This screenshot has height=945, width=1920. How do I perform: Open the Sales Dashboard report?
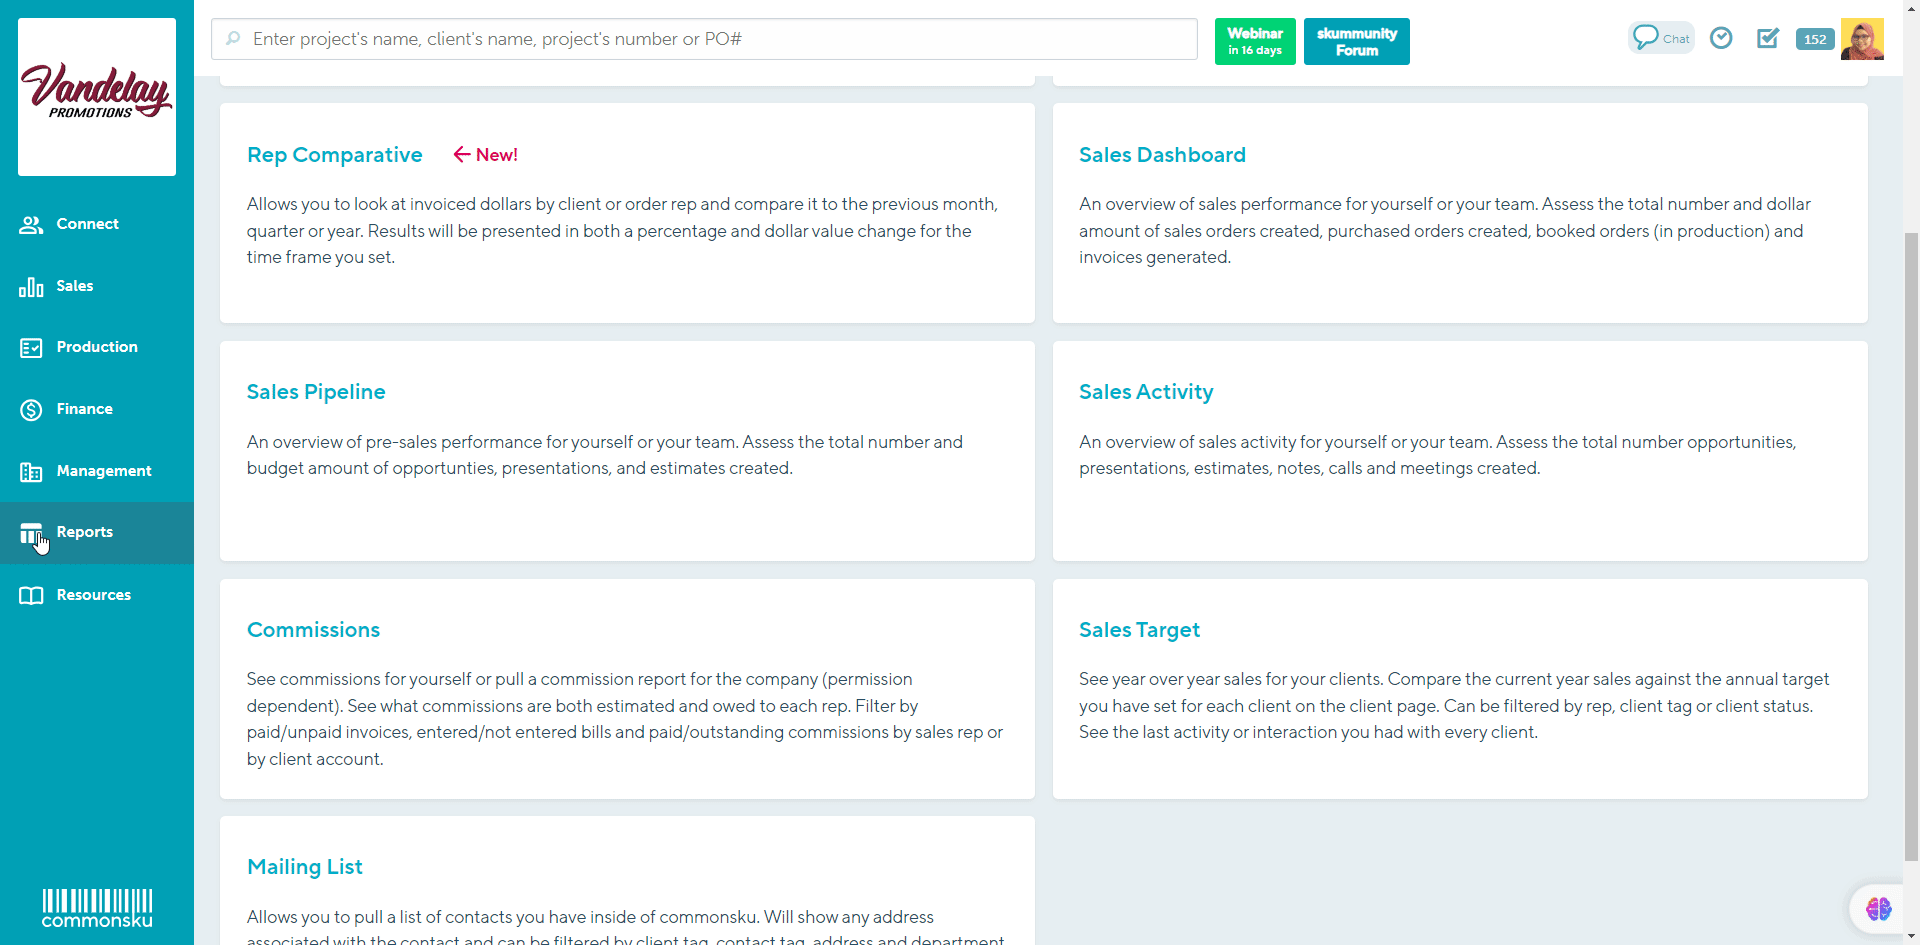(1162, 155)
